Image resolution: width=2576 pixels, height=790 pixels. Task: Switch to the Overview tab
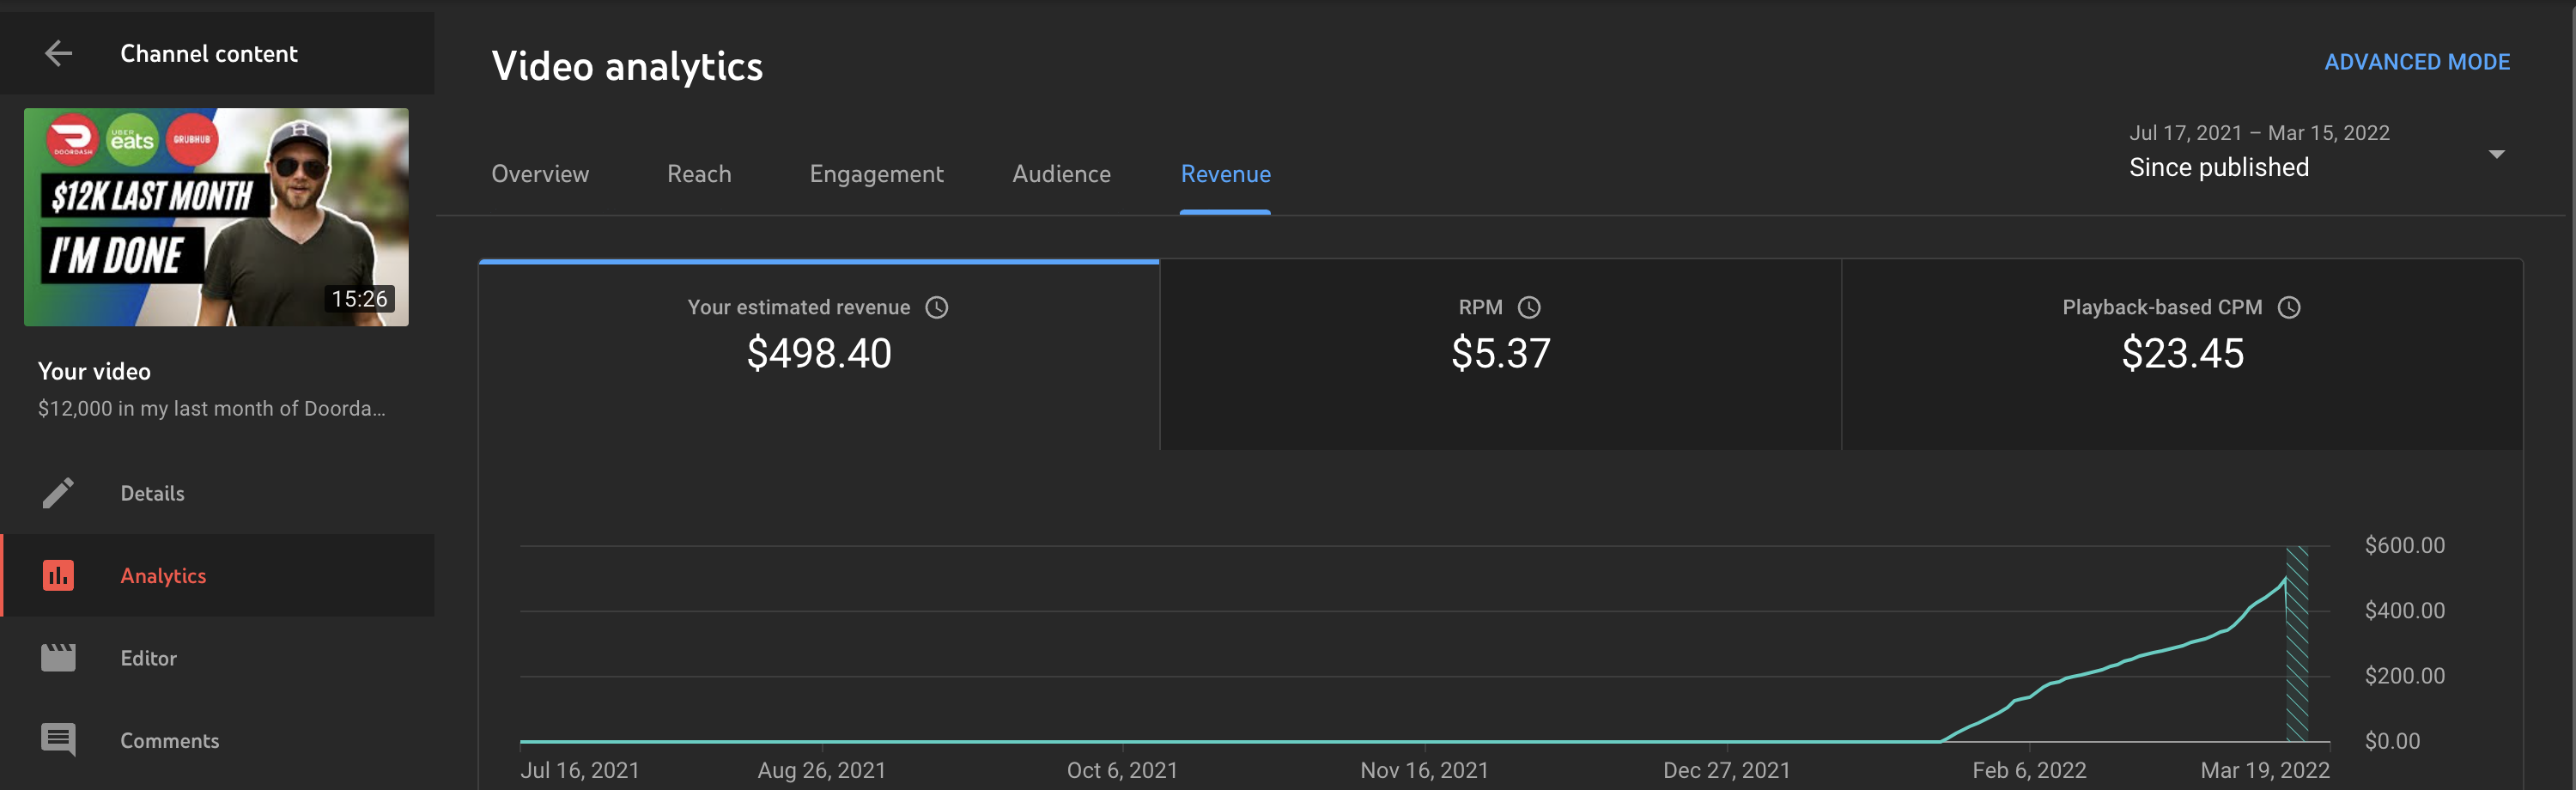540,174
